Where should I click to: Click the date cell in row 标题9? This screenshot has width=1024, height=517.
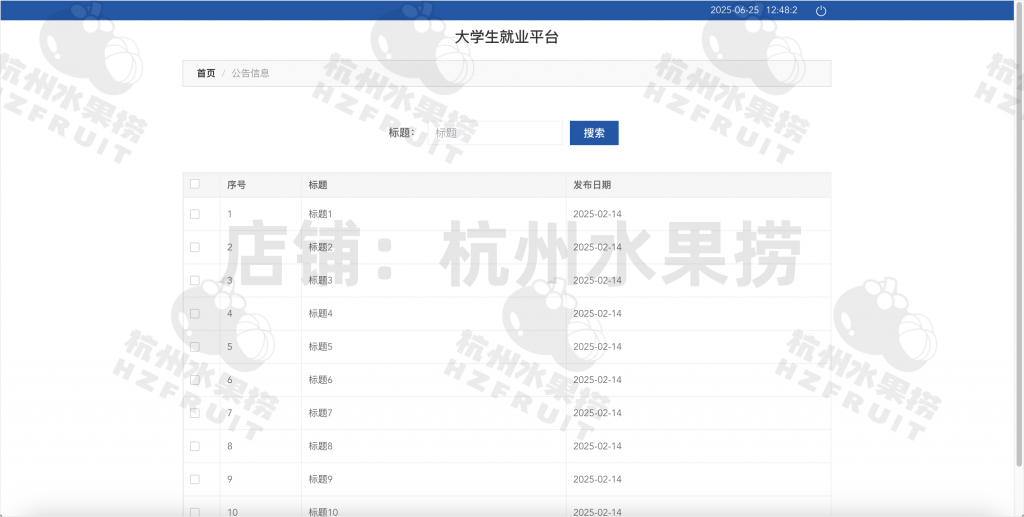point(698,479)
